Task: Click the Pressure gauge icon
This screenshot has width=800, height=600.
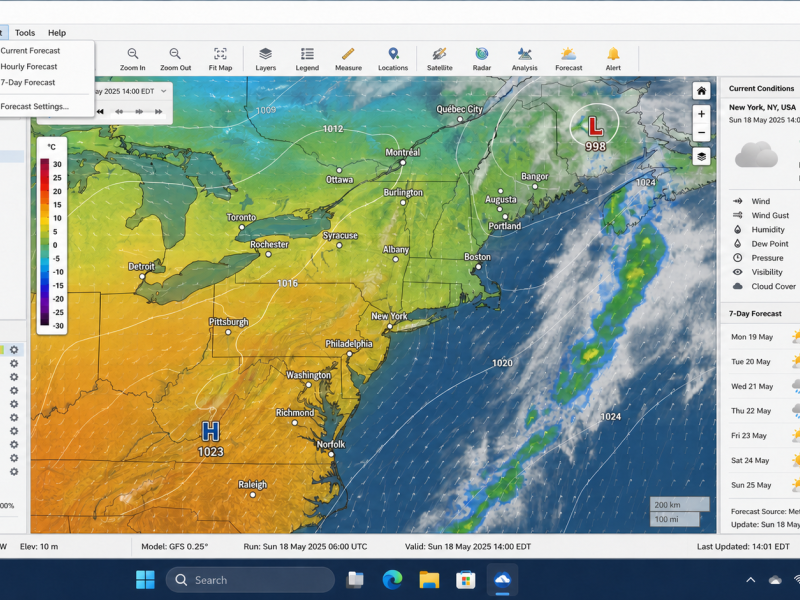Action: coord(737,258)
